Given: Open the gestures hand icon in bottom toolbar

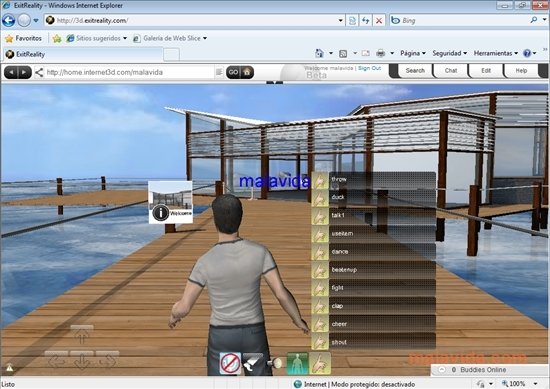Looking at the screenshot, I should 320,364.
